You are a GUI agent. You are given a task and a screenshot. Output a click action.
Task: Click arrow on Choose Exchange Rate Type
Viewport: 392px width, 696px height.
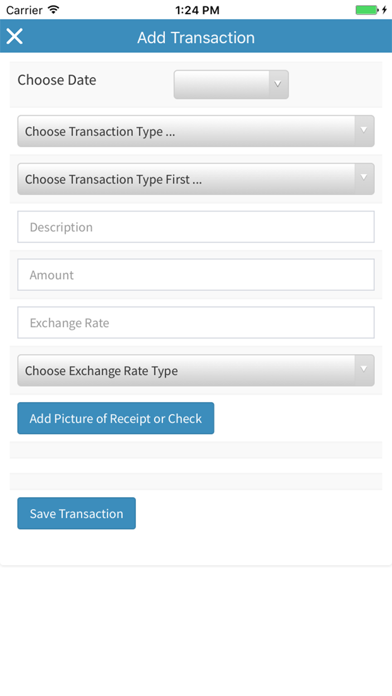pos(364,369)
